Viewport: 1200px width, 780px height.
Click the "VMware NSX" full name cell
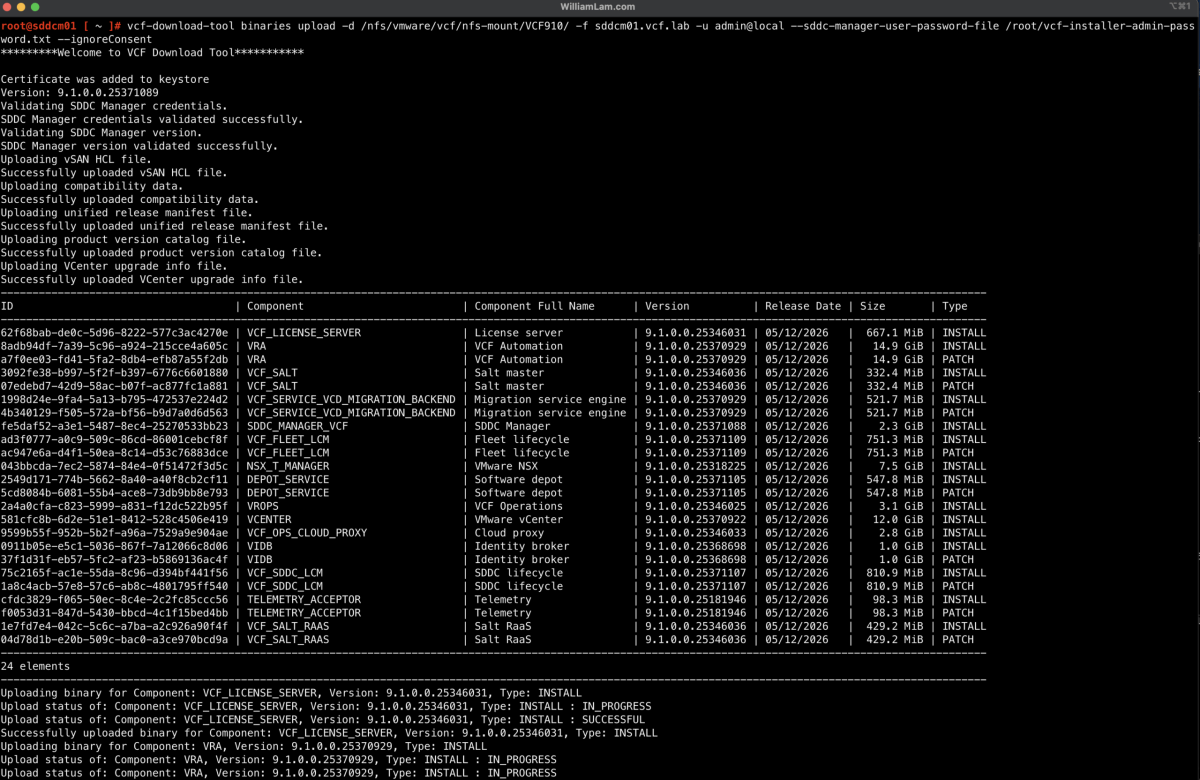click(506, 466)
